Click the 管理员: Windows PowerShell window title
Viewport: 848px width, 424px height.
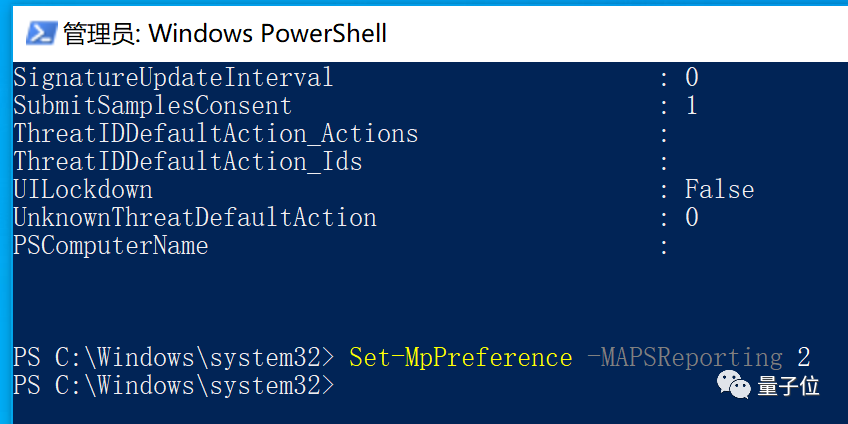tap(225, 33)
